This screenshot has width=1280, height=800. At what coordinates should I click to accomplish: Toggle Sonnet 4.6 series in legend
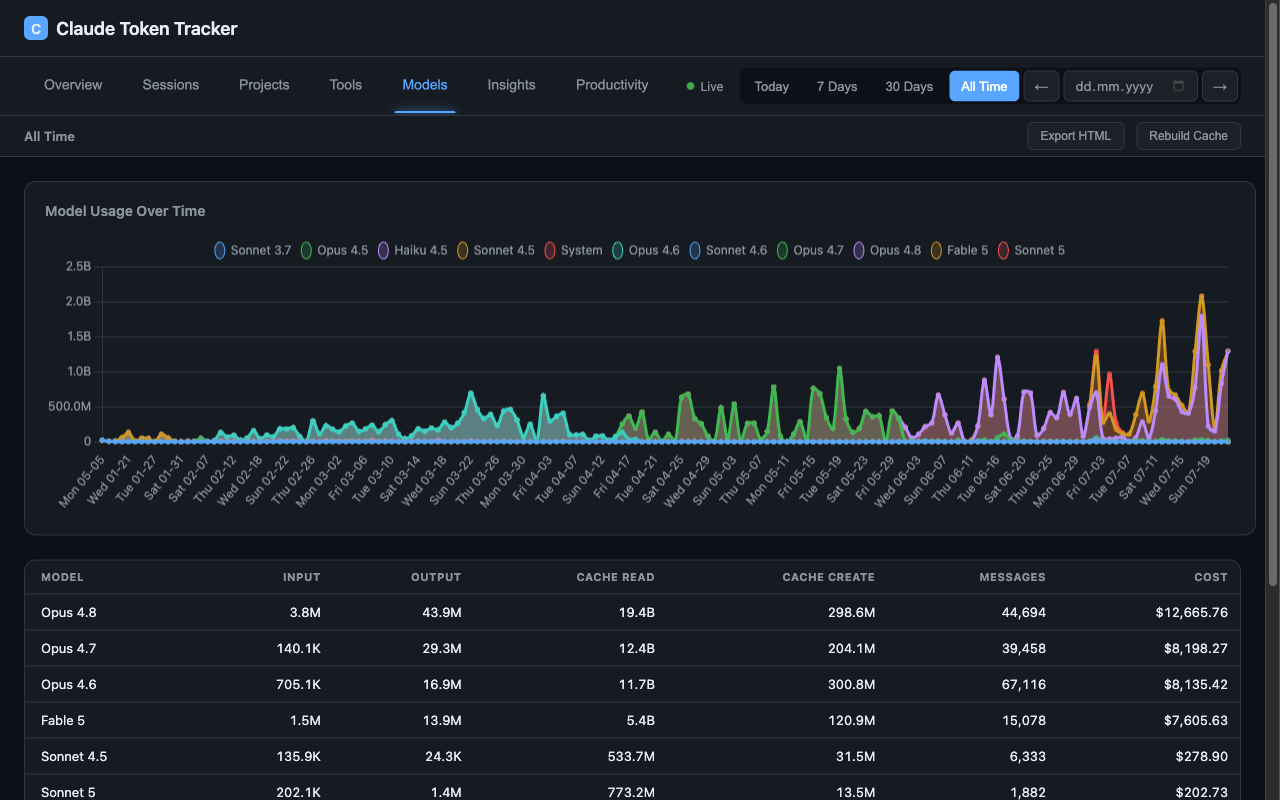[x=728, y=250]
